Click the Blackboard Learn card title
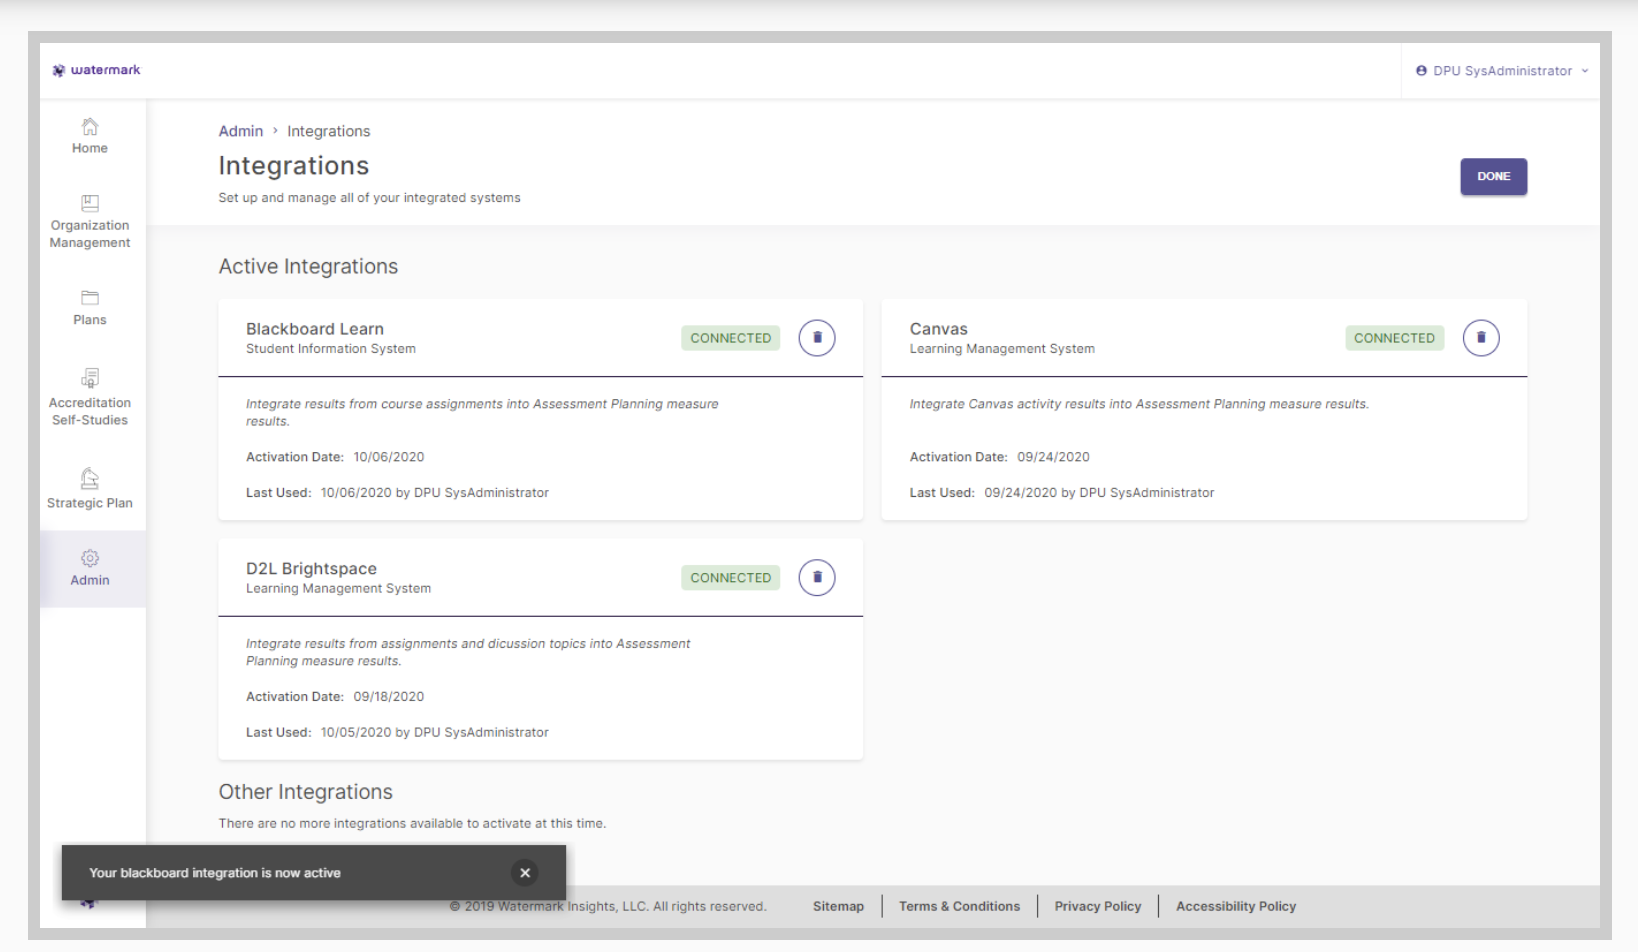 315,329
